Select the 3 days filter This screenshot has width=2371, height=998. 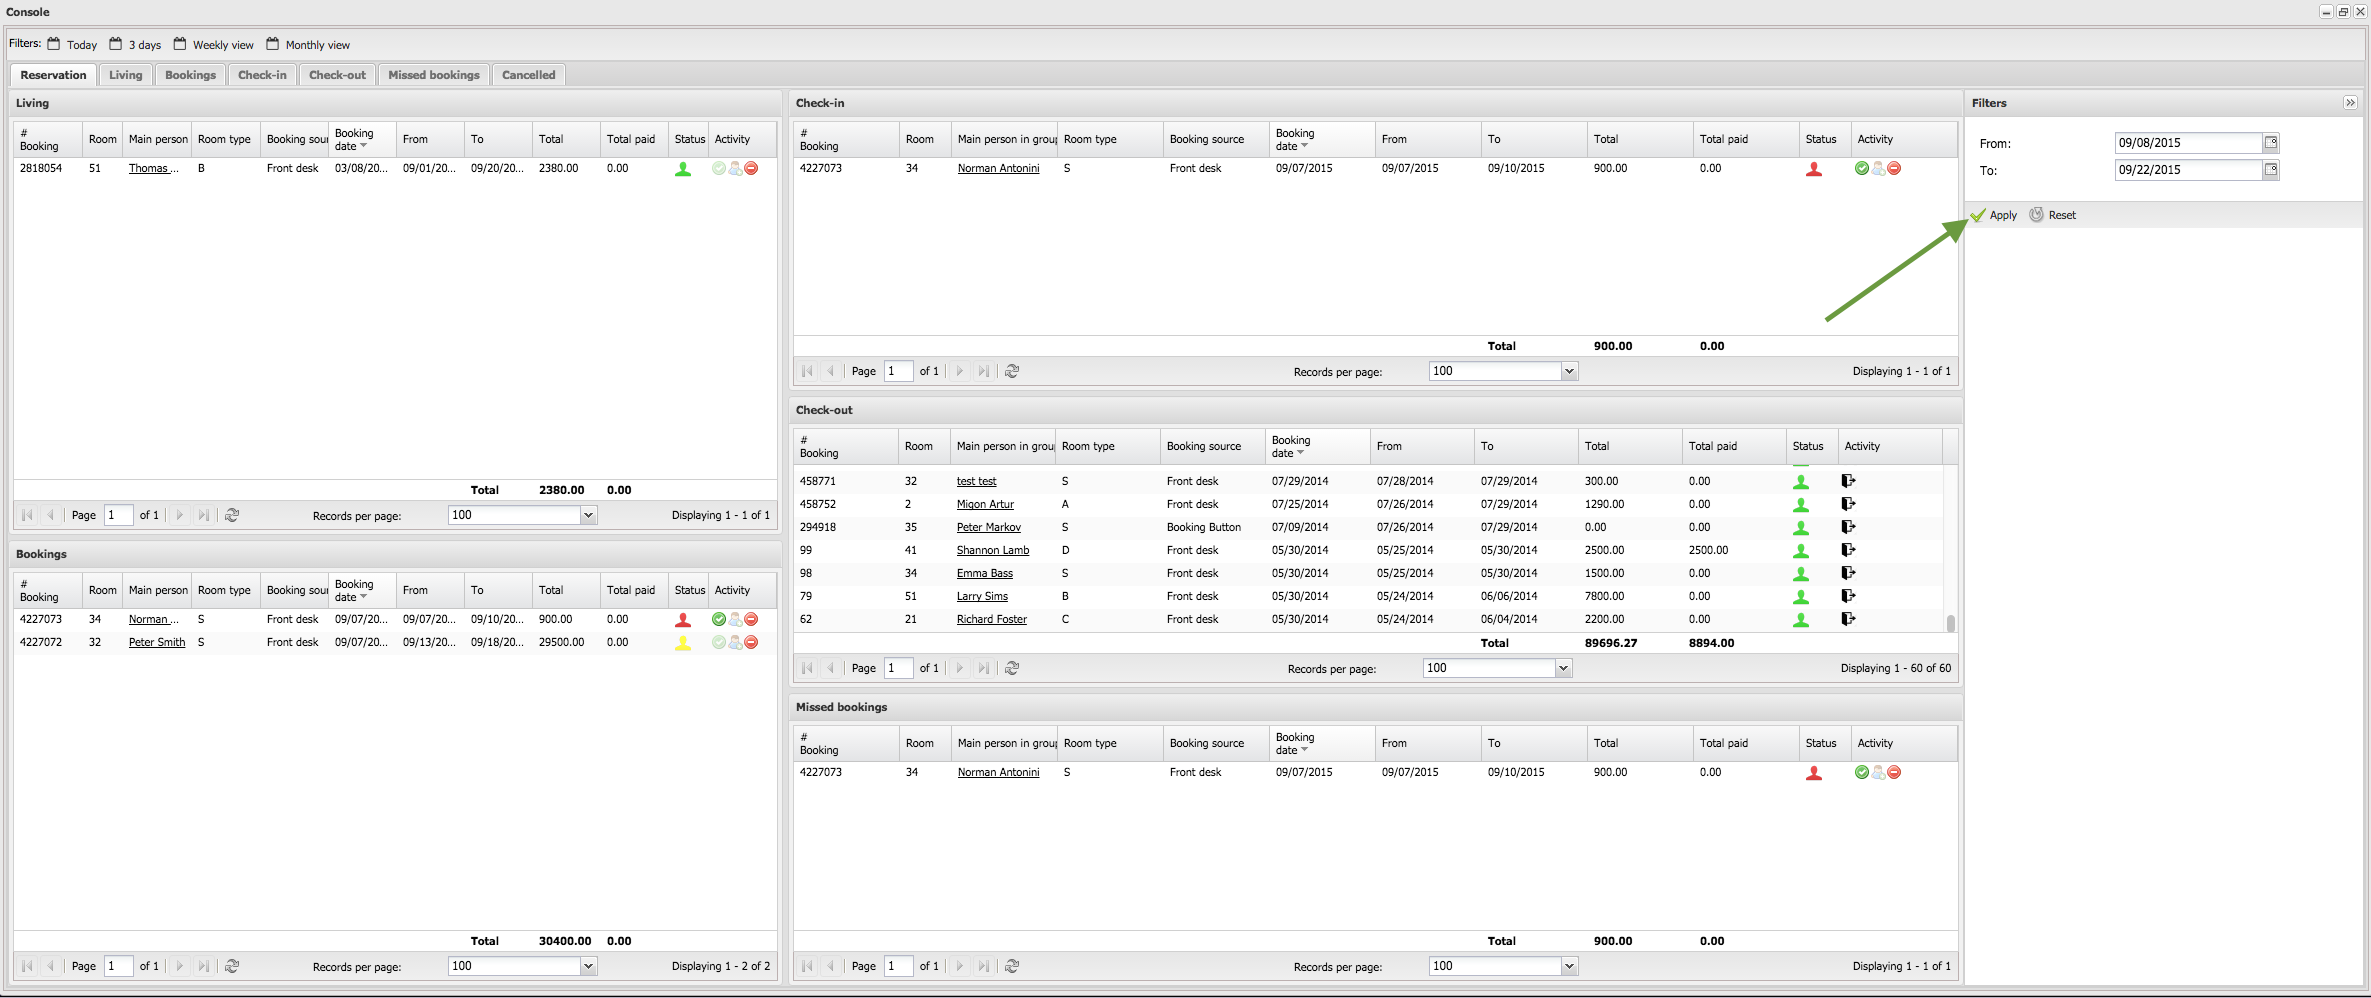tap(135, 44)
